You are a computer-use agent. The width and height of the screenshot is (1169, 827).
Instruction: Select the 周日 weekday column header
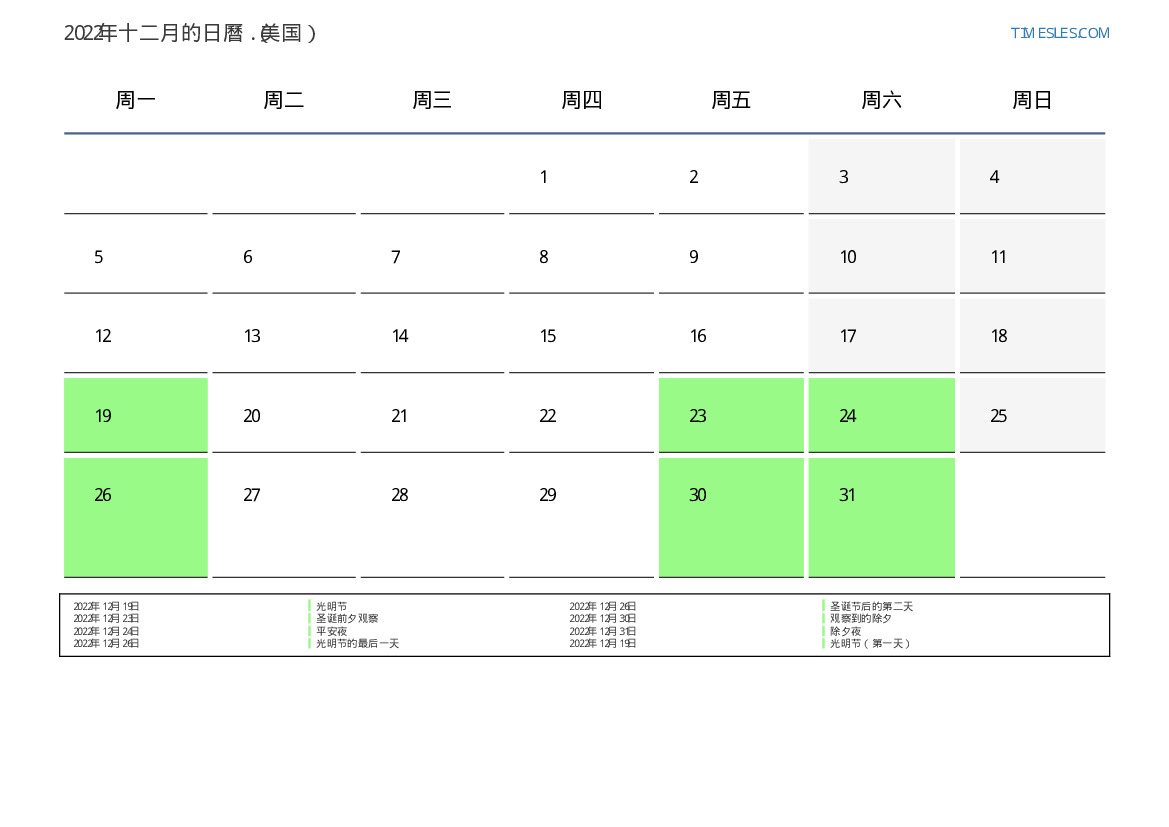coord(1031,100)
